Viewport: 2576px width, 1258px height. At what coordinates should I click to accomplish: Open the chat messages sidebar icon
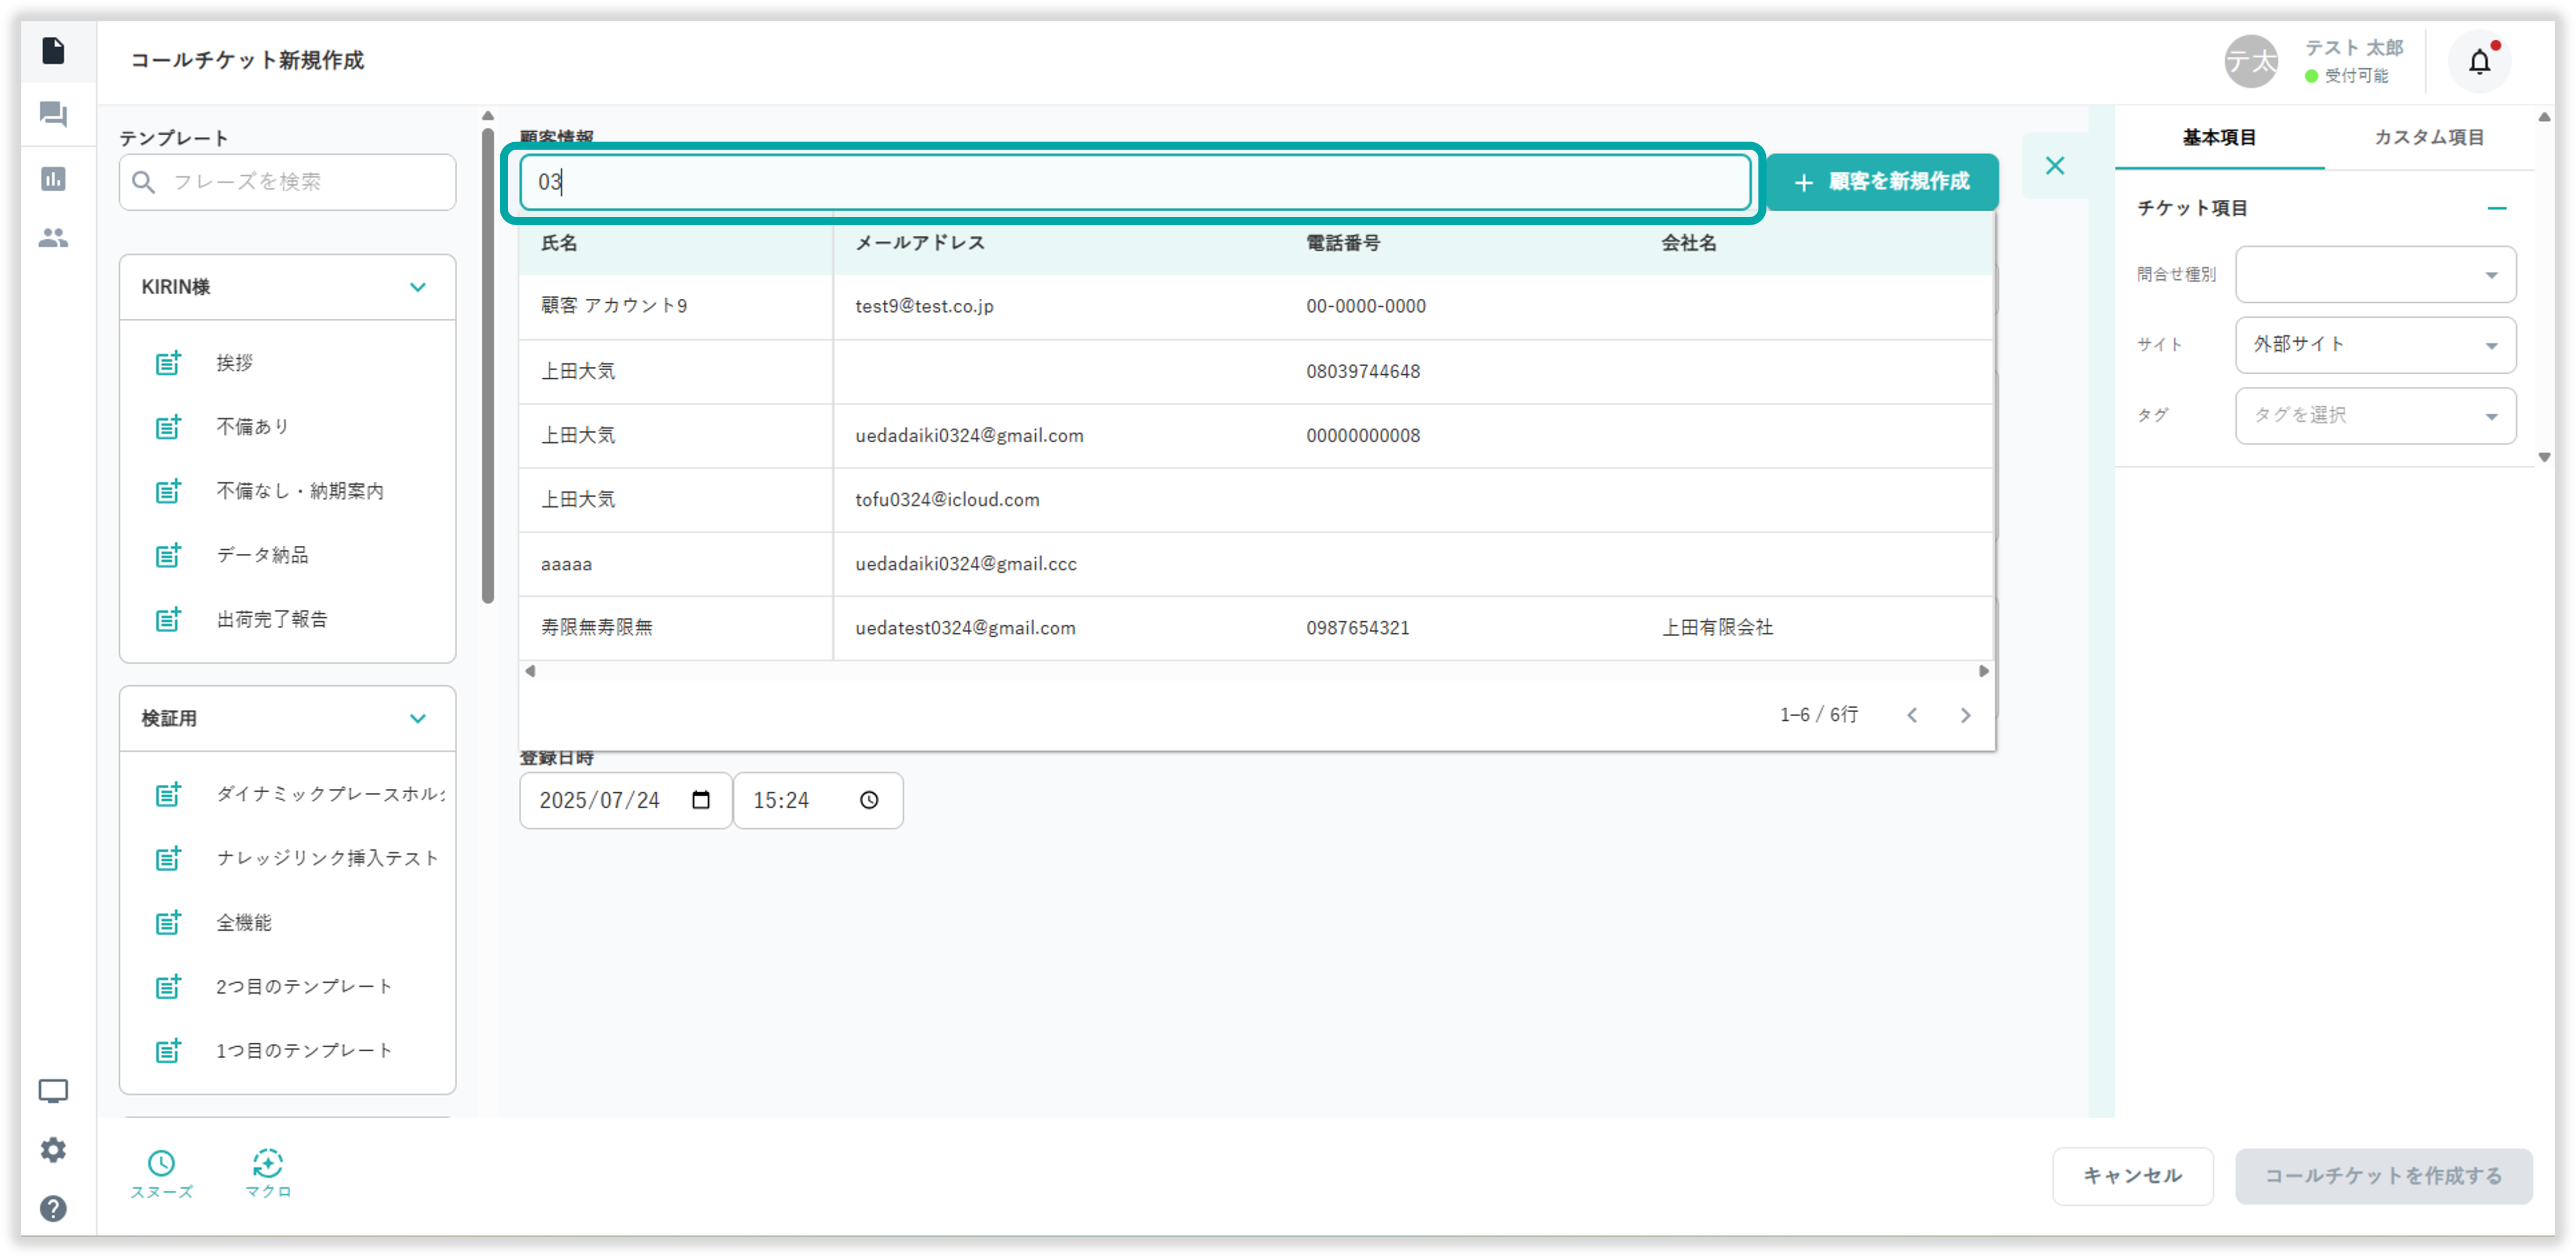(53, 114)
